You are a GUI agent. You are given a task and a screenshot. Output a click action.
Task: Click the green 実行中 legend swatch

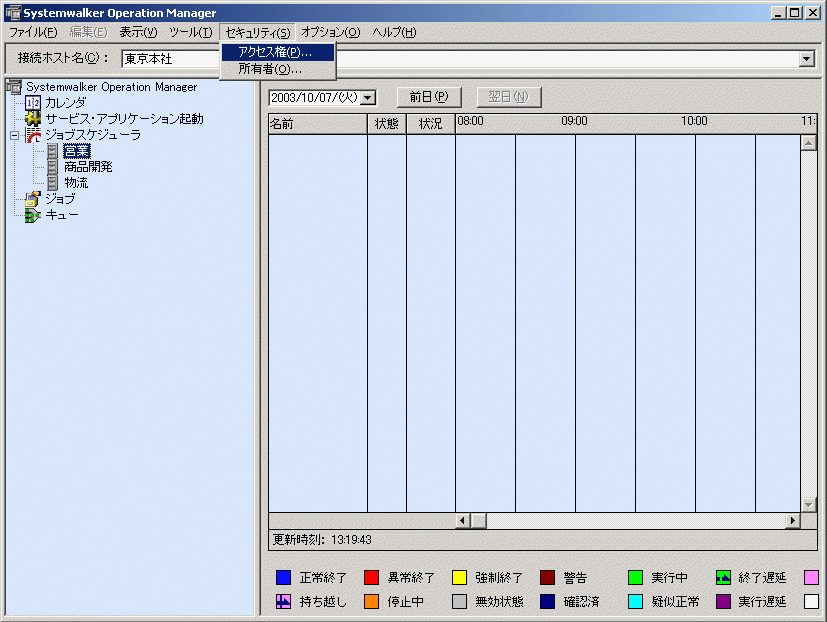[636, 578]
